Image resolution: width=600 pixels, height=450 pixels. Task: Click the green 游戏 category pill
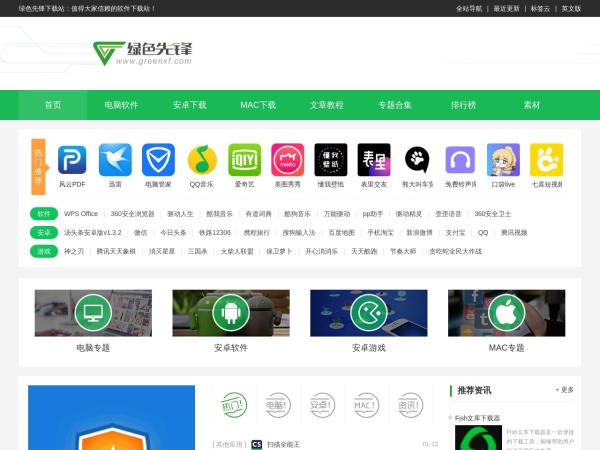(44, 251)
